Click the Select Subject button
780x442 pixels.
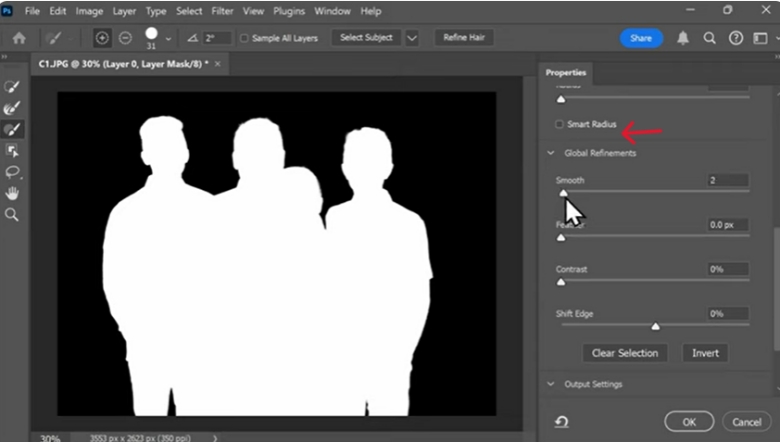pyautogui.click(x=366, y=38)
